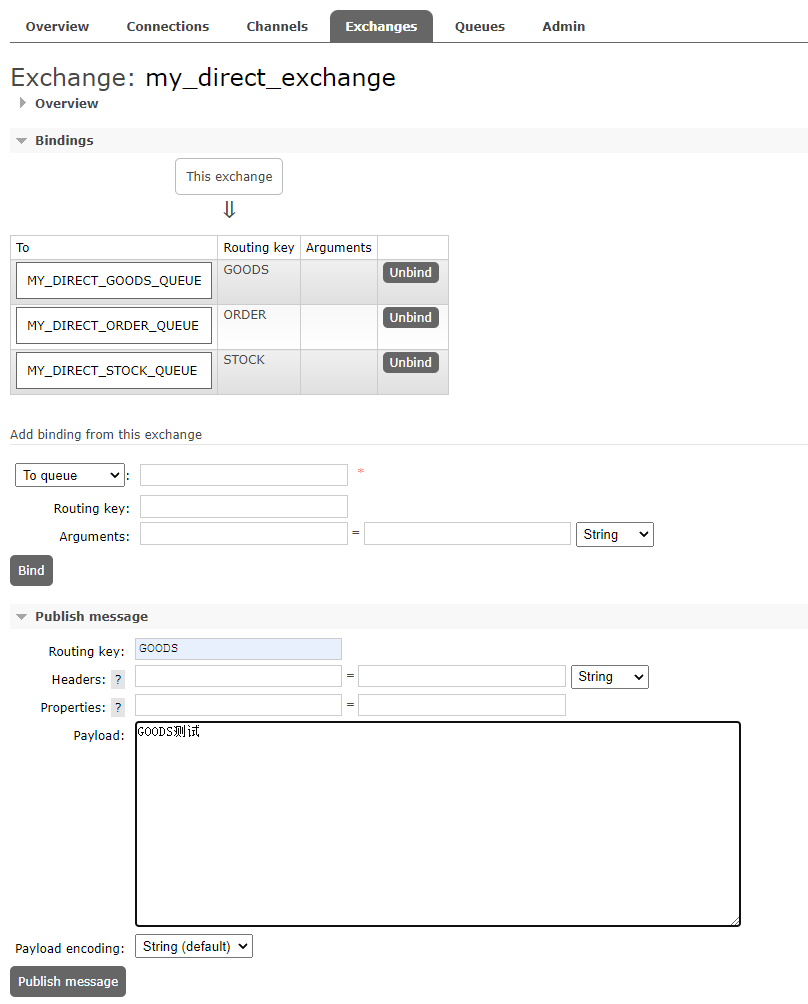This screenshot has height=1004, width=808.
Task: Open the Channels tab
Action: coord(277,26)
